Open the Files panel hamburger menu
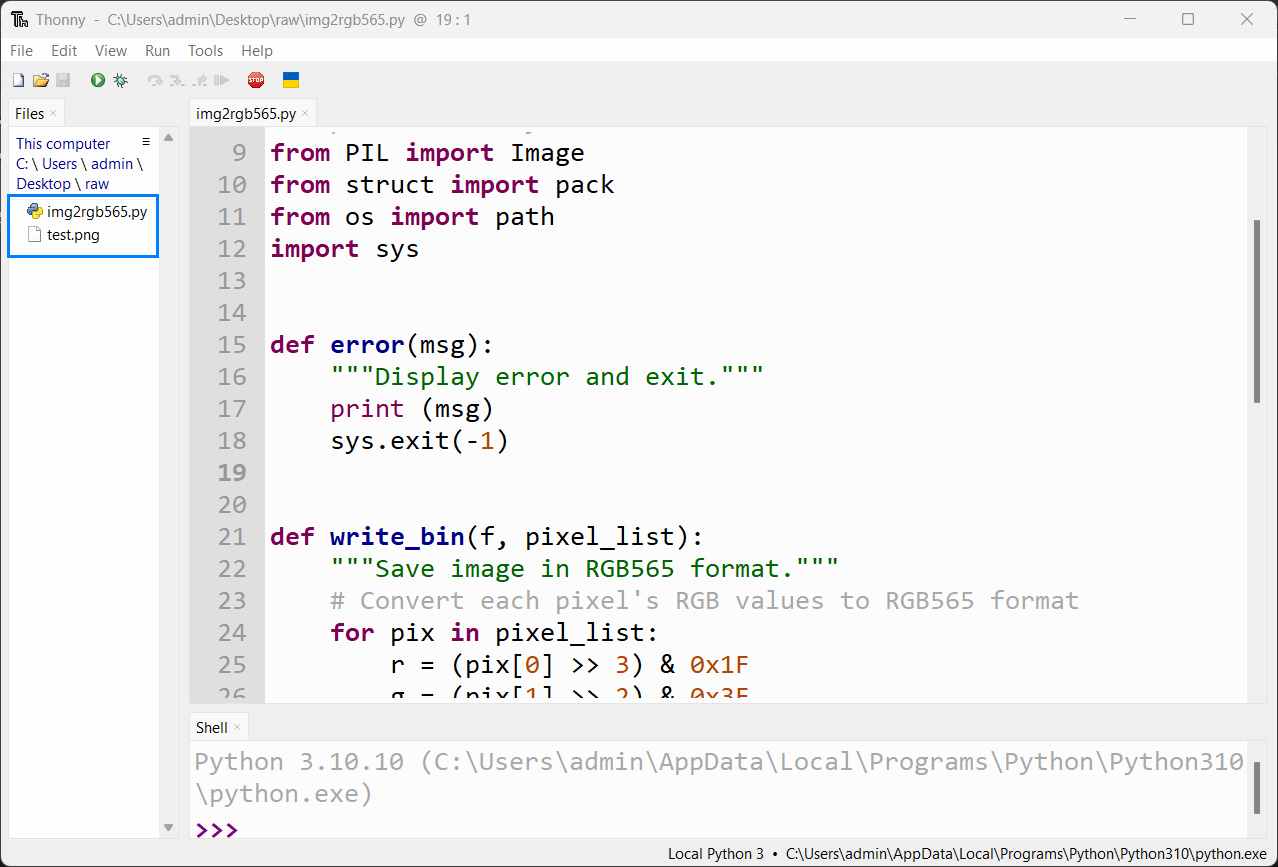 pos(146,142)
